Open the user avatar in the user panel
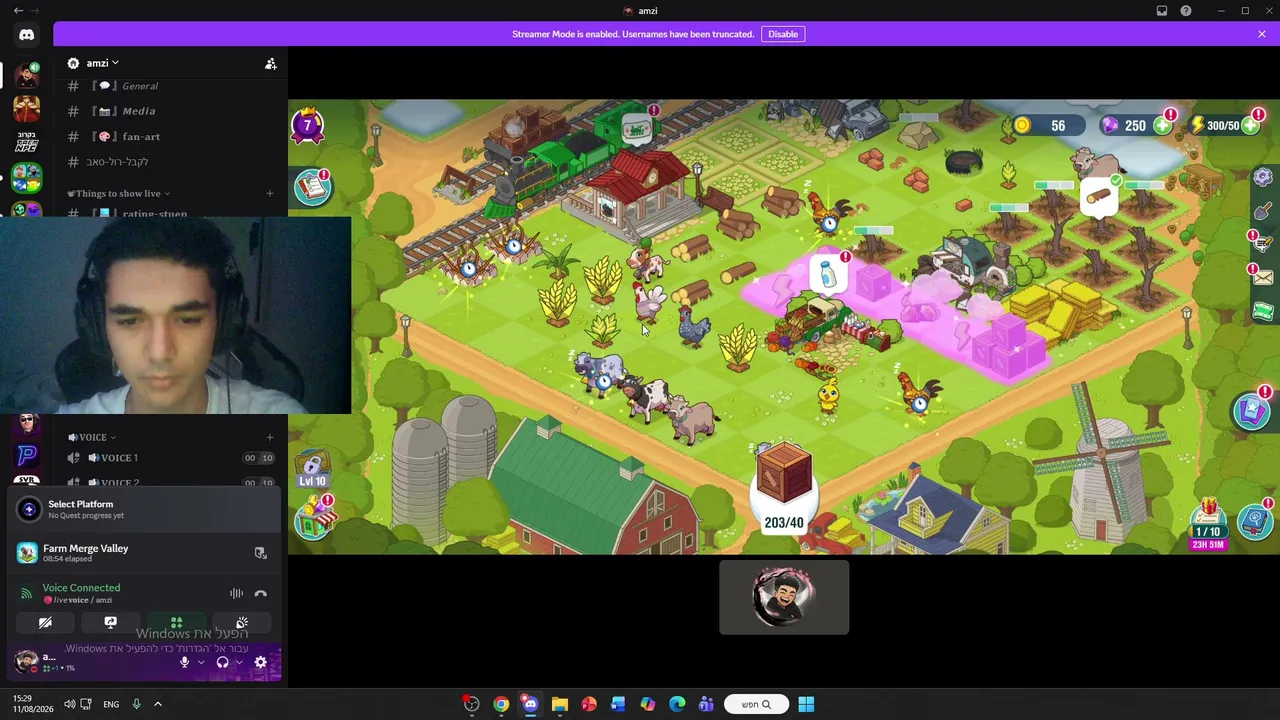Image resolution: width=1280 pixels, height=720 pixels. point(27,661)
